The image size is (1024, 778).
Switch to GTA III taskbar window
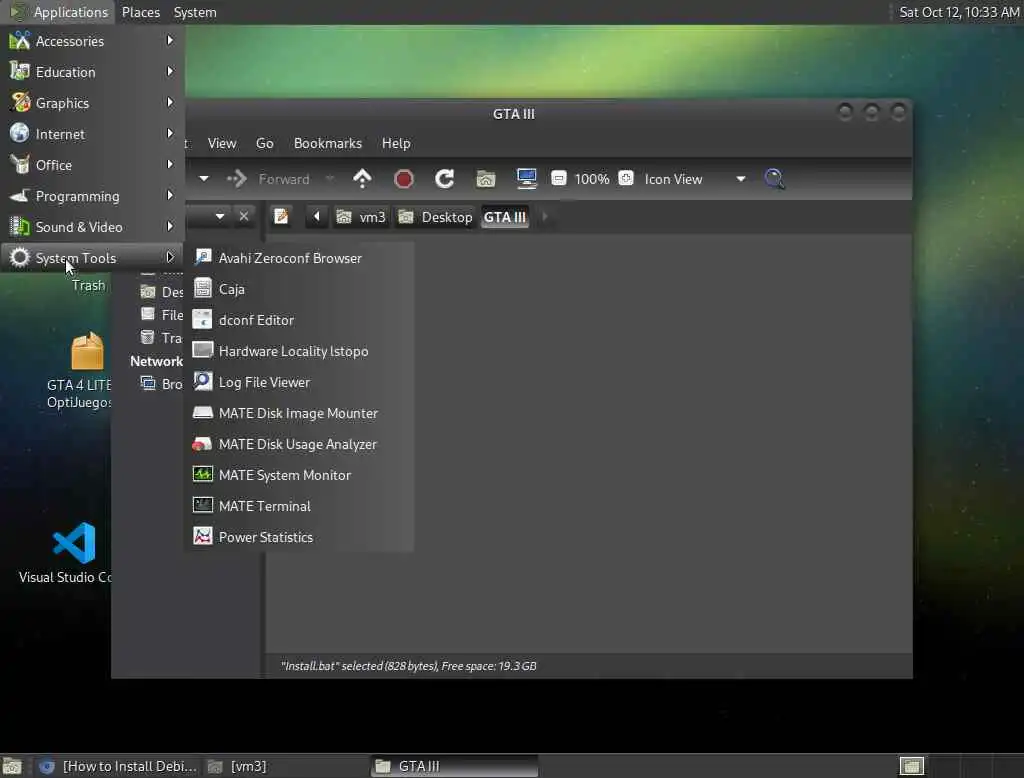pos(455,766)
